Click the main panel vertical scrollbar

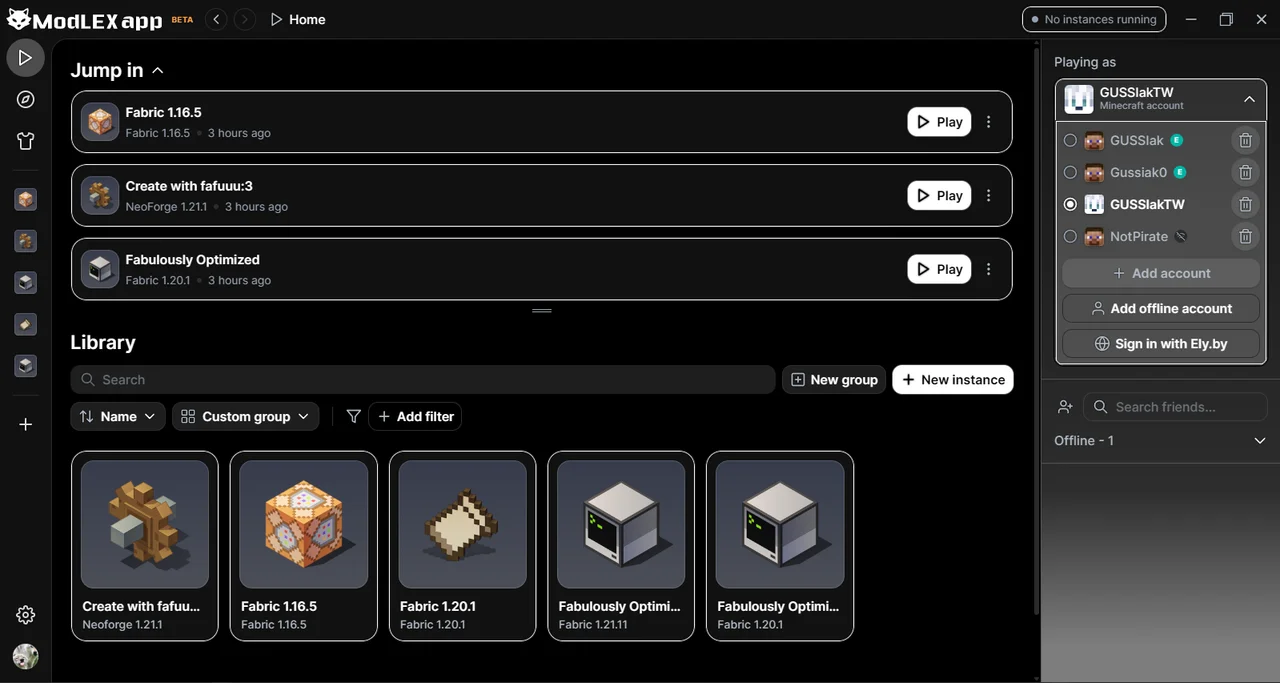pos(1035,330)
